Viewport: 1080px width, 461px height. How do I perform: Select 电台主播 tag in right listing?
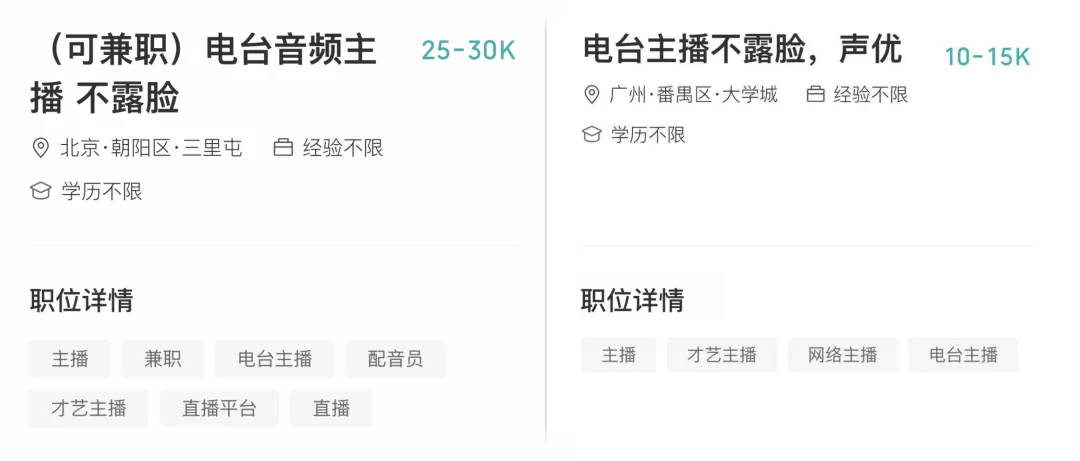point(963,355)
